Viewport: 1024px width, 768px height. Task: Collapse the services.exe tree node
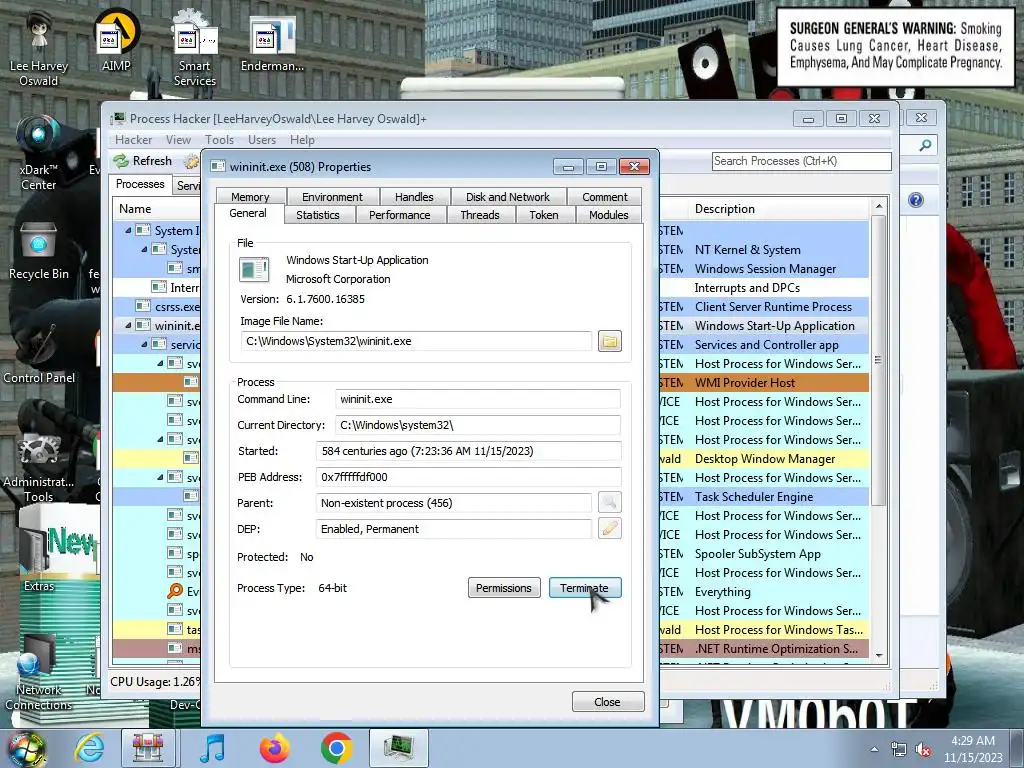[x=144, y=344]
